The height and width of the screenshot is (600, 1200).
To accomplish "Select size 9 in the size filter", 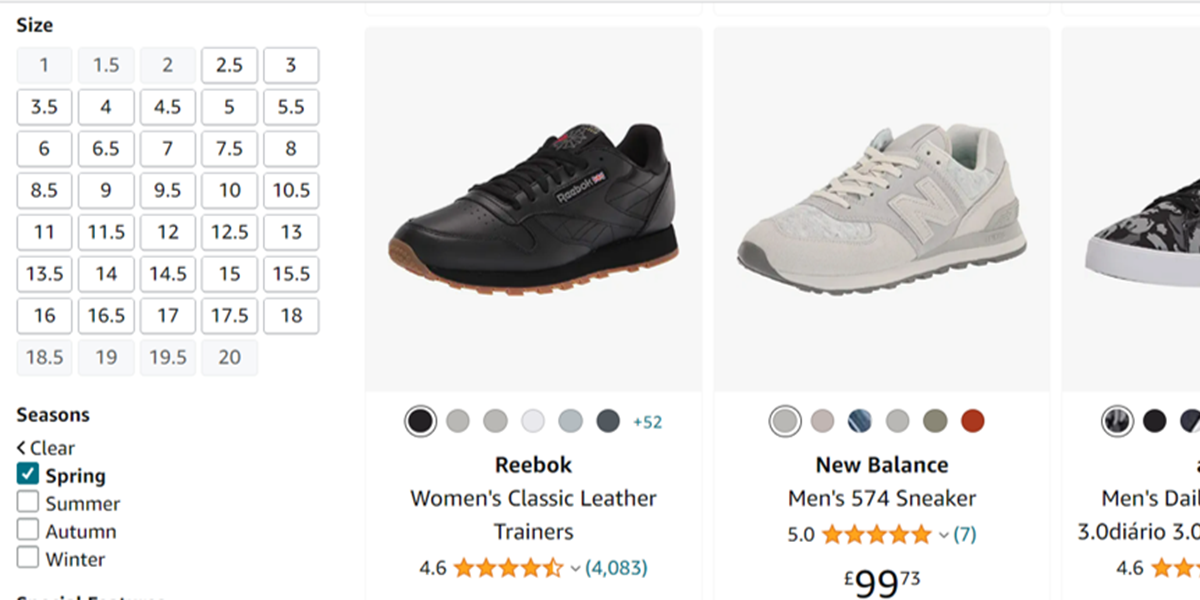I will (x=106, y=190).
